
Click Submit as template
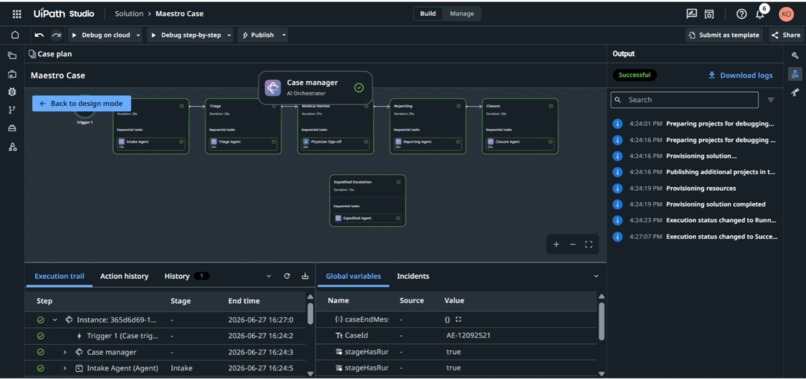724,35
